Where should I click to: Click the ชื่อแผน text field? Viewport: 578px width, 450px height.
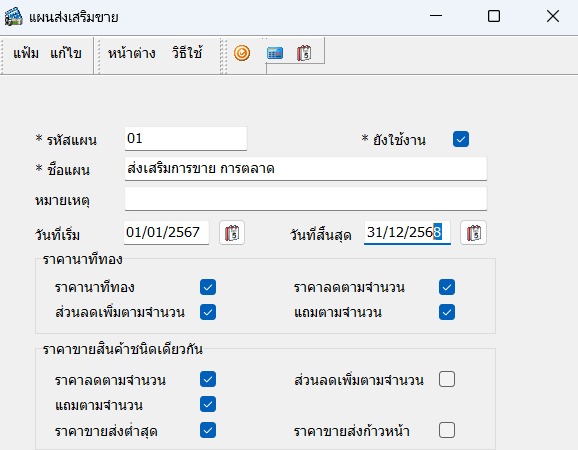[306, 169]
